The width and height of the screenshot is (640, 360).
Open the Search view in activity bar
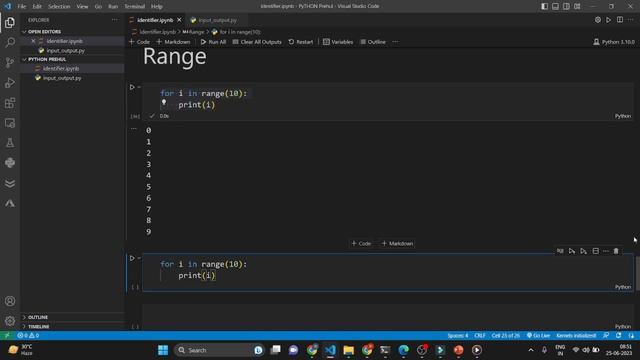pos(10,42)
